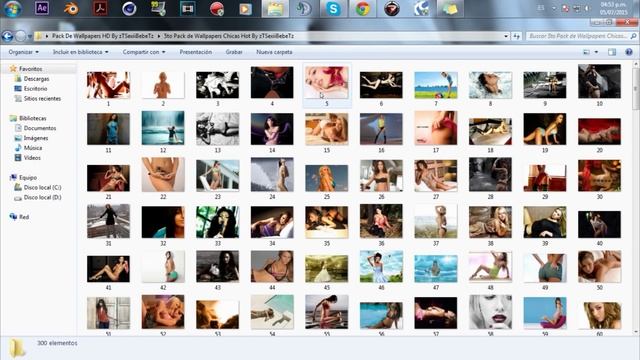
Task: Open Descargas in the sidebar
Action: click(36, 79)
